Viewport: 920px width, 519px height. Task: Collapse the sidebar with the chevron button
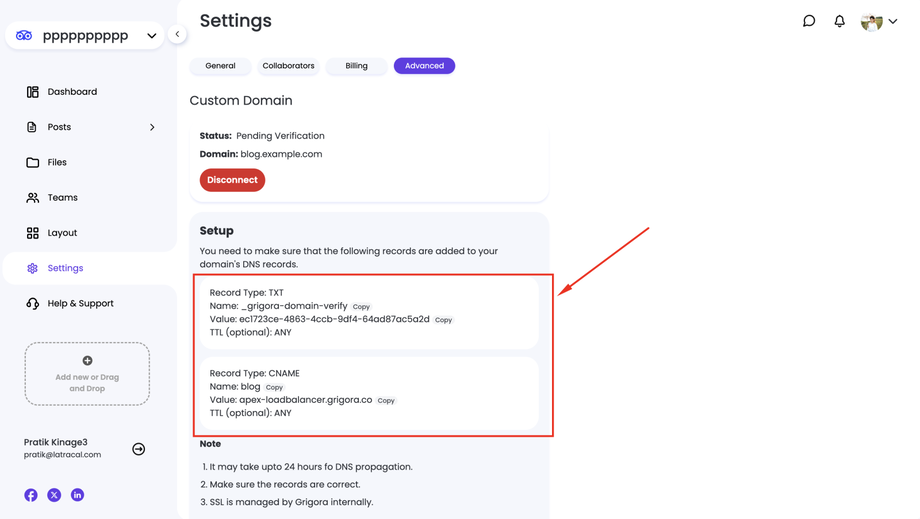coord(177,34)
